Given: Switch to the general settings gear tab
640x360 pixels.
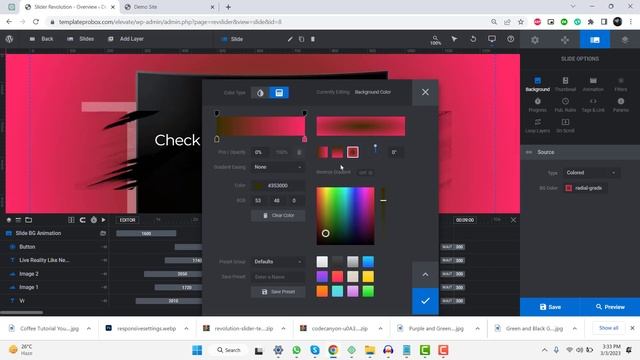Looking at the screenshot, I should point(535,40).
